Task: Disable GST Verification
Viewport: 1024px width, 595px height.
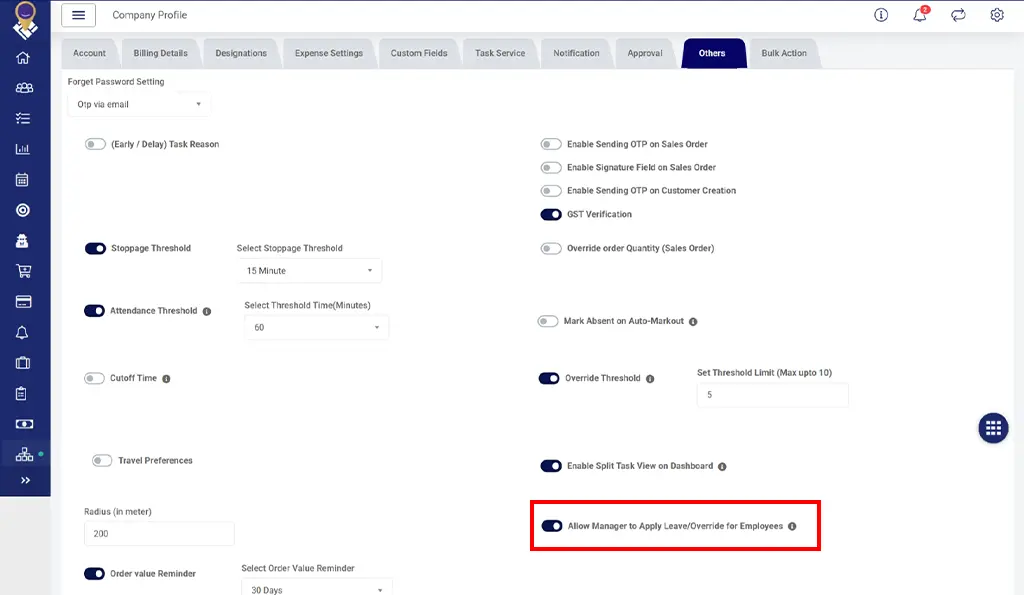Action: (551, 214)
